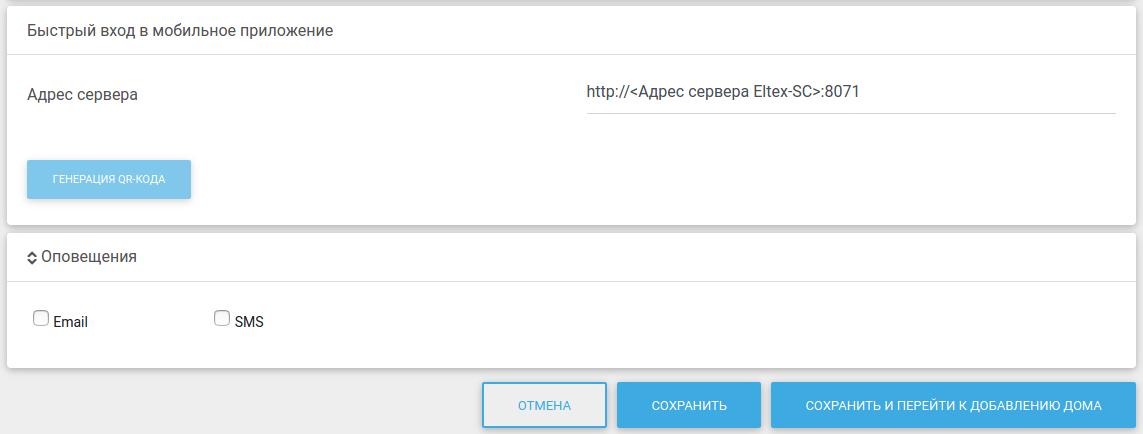The width and height of the screenshot is (1143, 434).
Task: Click the SMS label text
Action: [x=249, y=322]
